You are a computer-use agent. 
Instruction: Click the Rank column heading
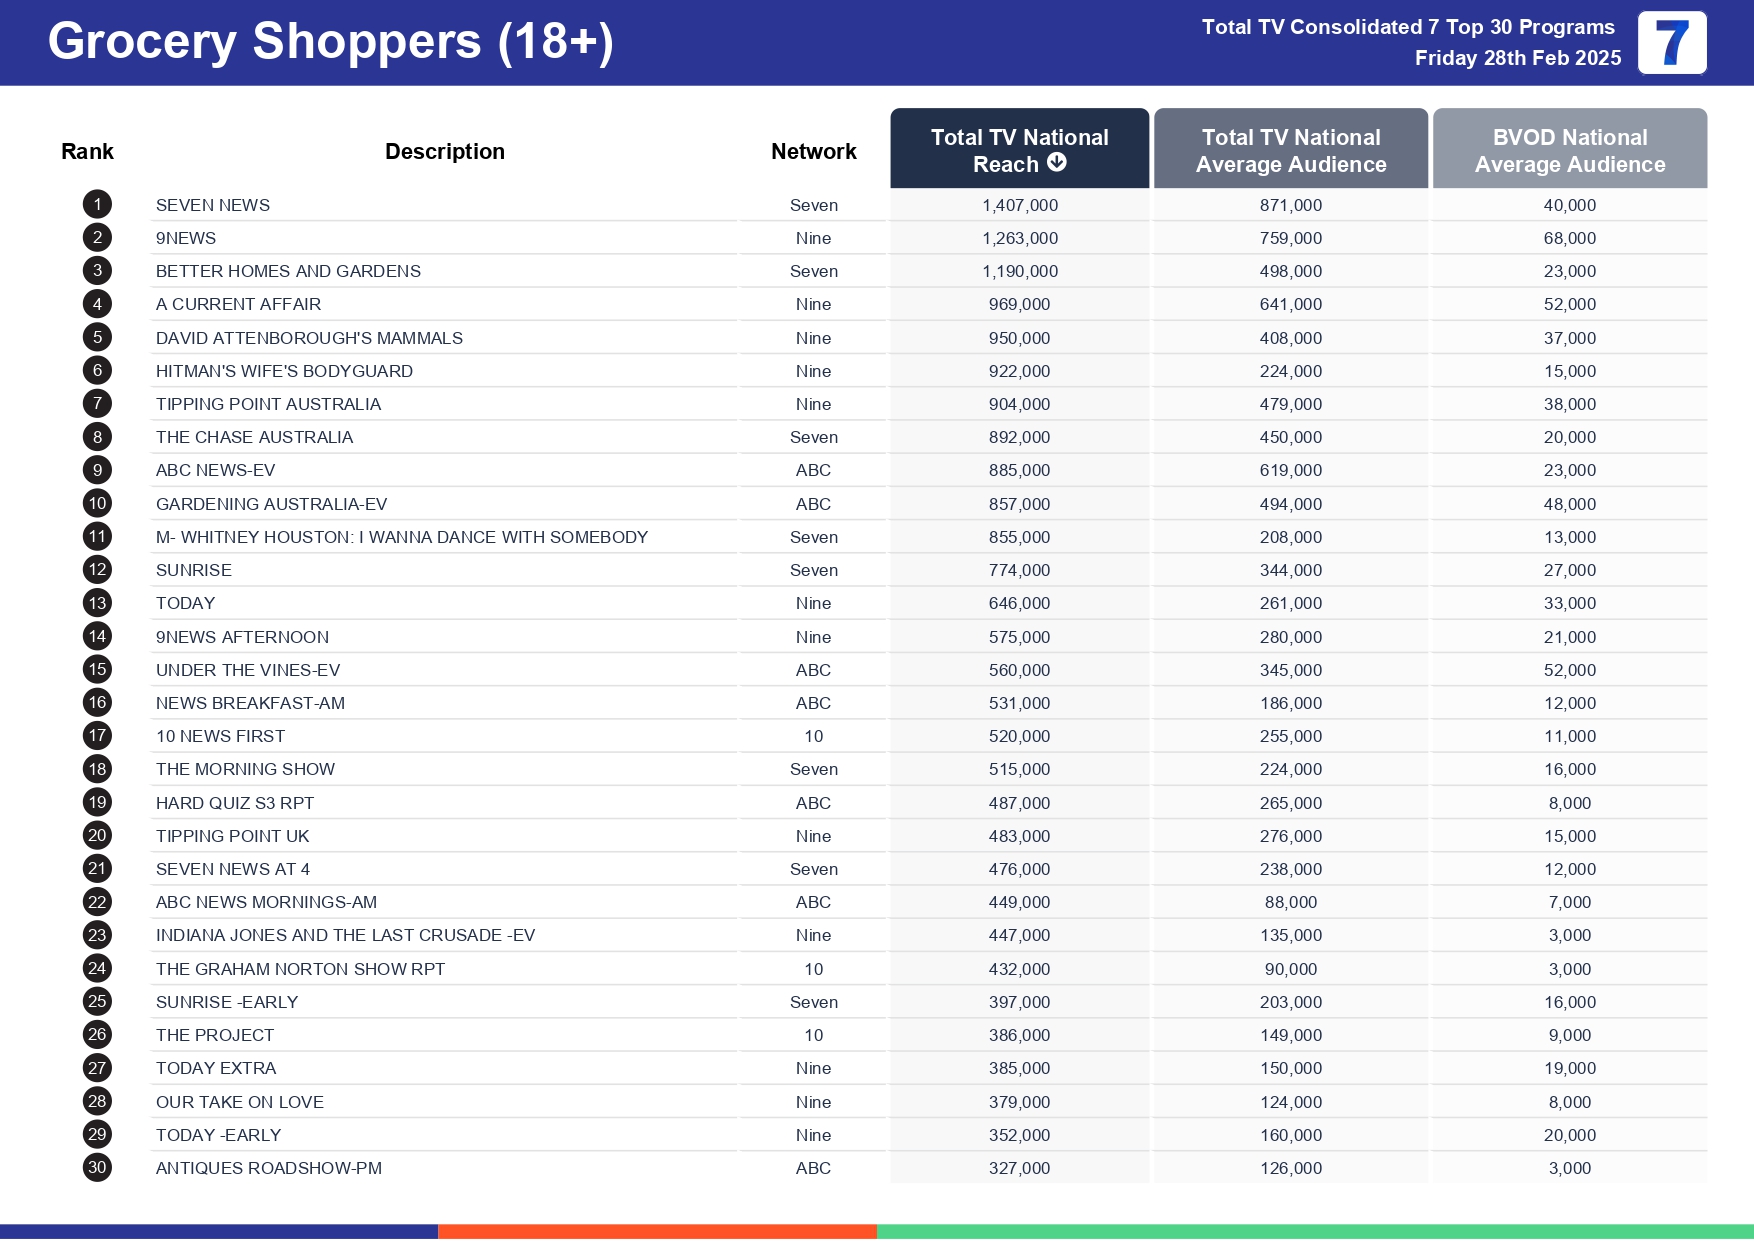tap(87, 152)
